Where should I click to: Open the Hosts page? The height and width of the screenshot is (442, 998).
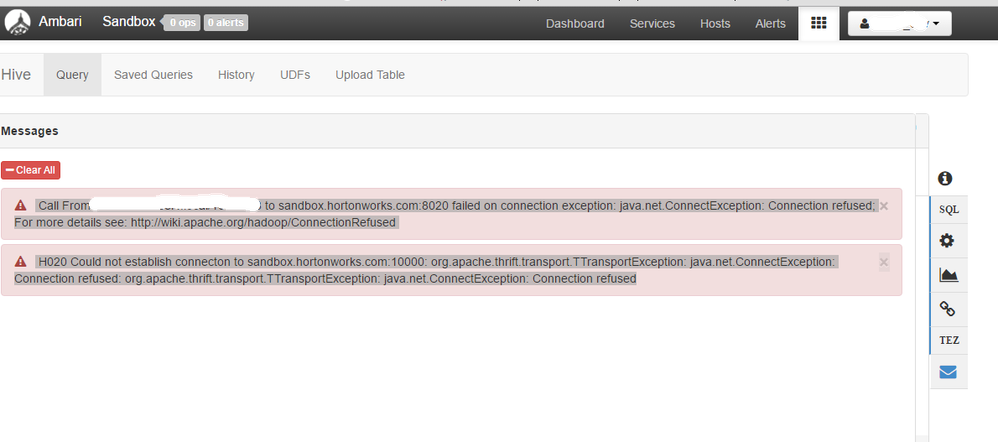(x=715, y=24)
